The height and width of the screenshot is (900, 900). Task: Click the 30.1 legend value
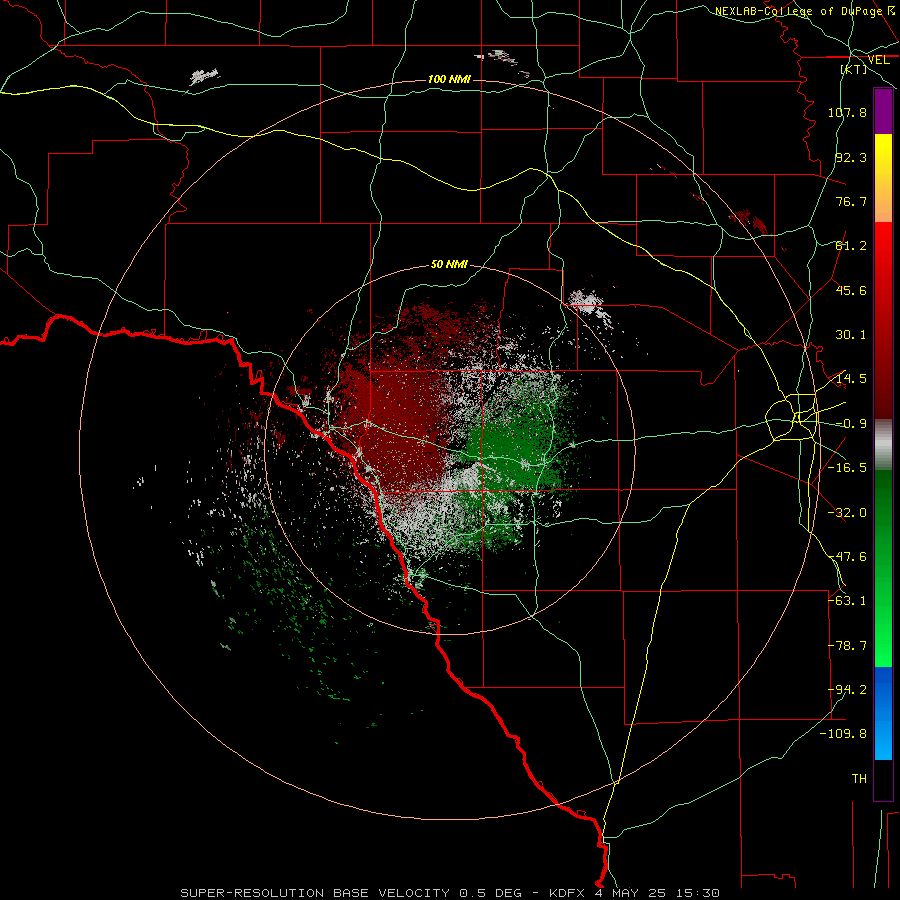pyautogui.click(x=851, y=335)
